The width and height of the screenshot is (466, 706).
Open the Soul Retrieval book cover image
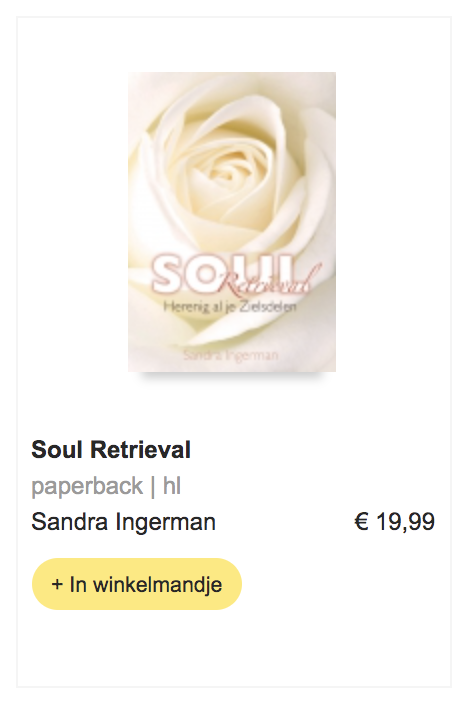232,222
